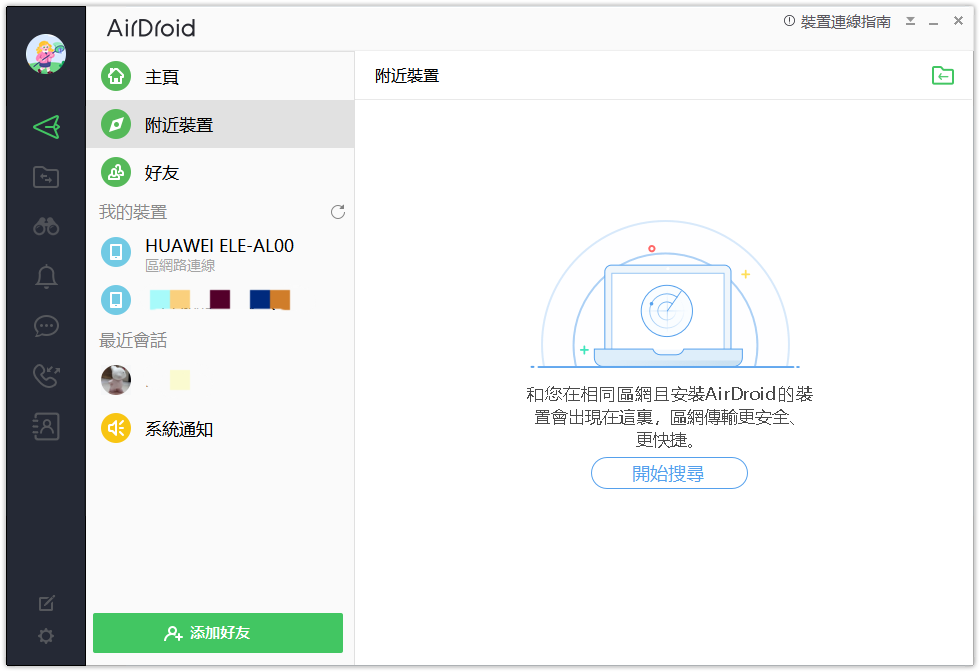Screen dimensions: 980x672
Task: Open the title bar dropdown menu arrow
Action: pos(911,21)
